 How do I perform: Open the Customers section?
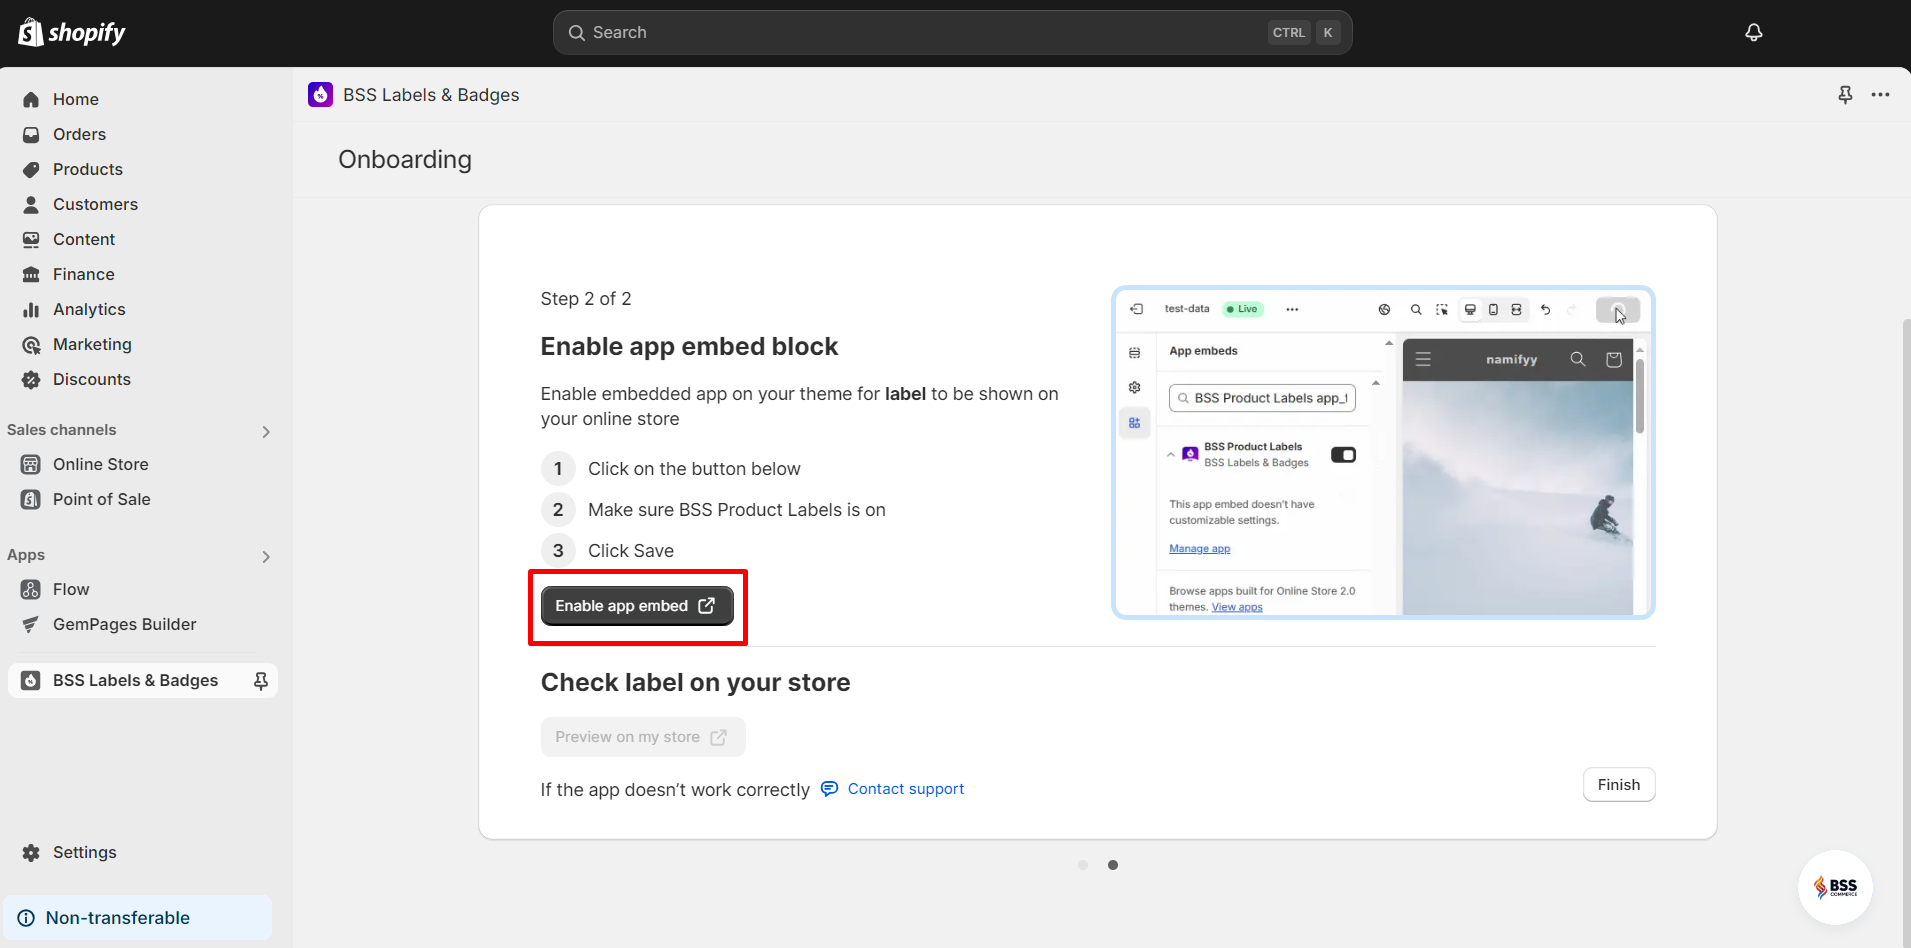(x=95, y=204)
